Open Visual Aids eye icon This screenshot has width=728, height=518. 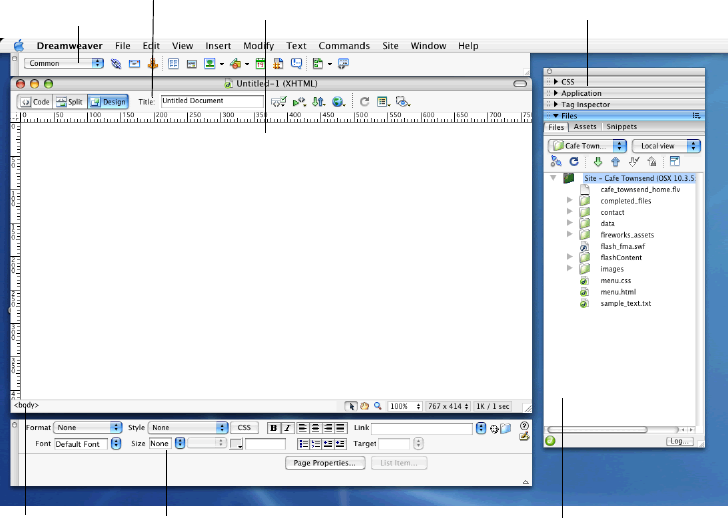(403, 102)
